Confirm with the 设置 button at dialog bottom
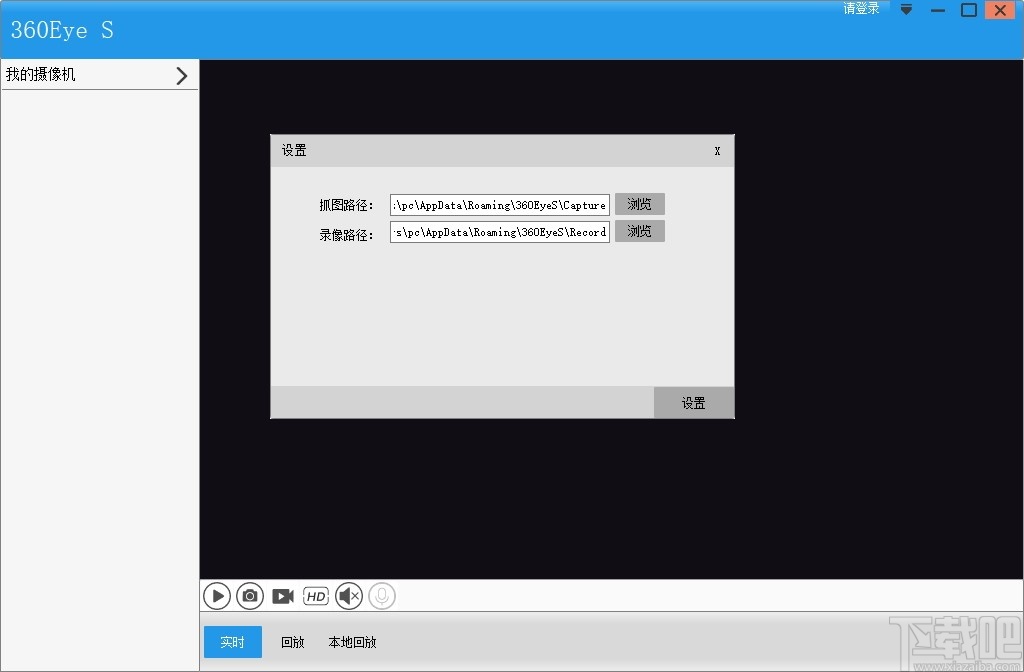The height and width of the screenshot is (672, 1024). (x=694, y=403)
